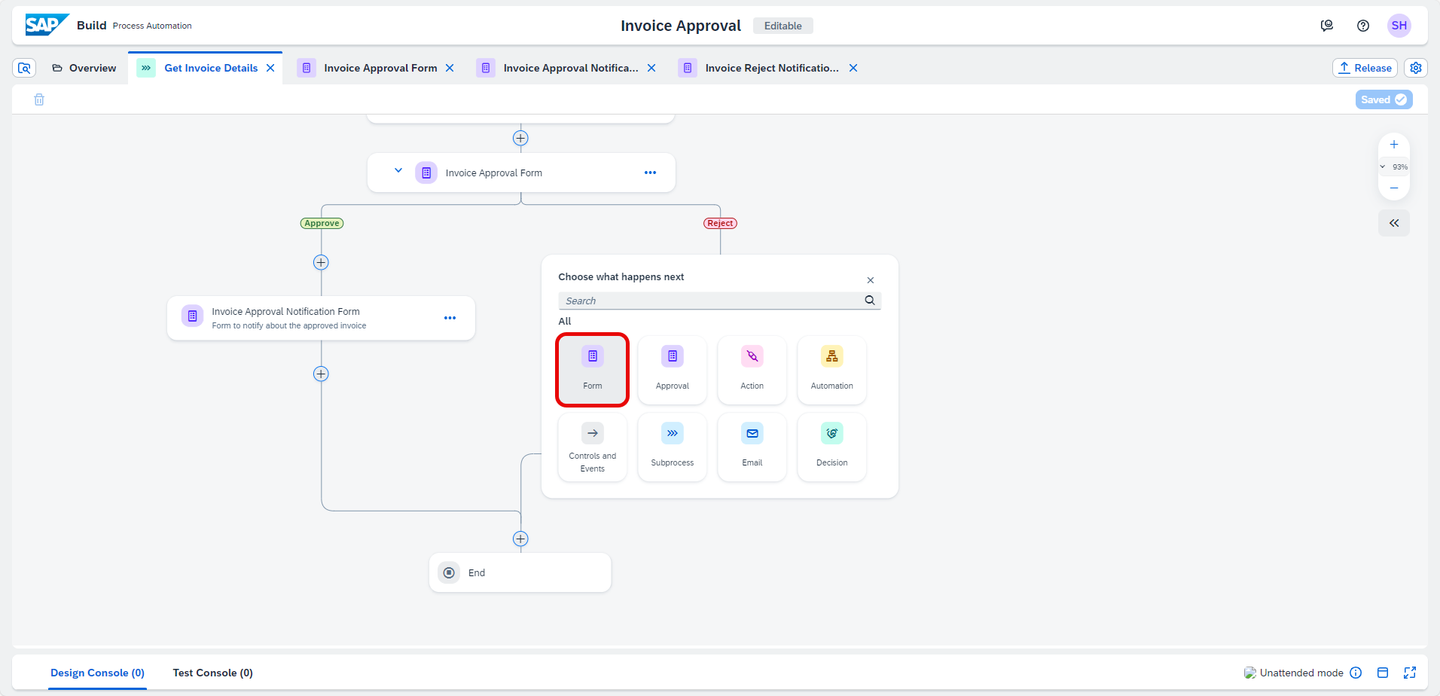This screenshot has height=696, width=1440.
Task: Close the Choose what happens next popup
Action: pos(870,281)
